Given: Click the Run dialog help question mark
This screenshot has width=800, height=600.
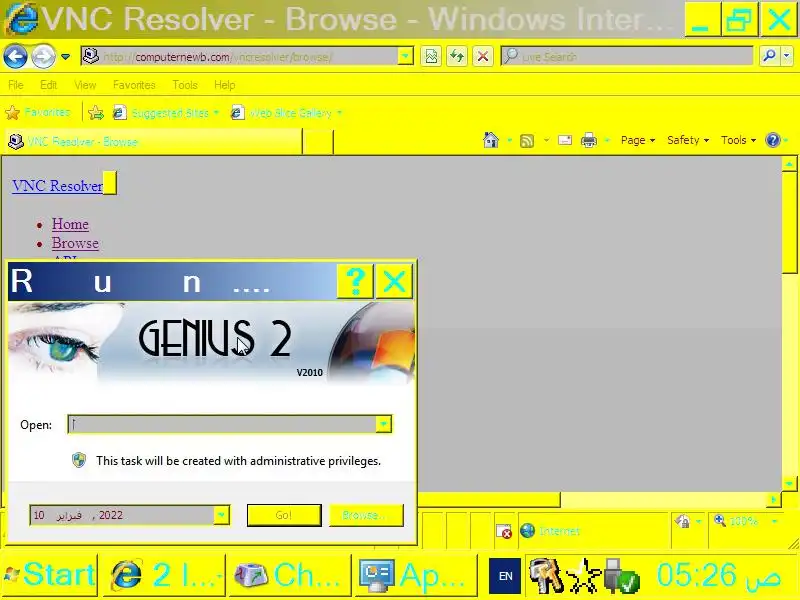Looking at the screenshot, I should pos(355,281).
